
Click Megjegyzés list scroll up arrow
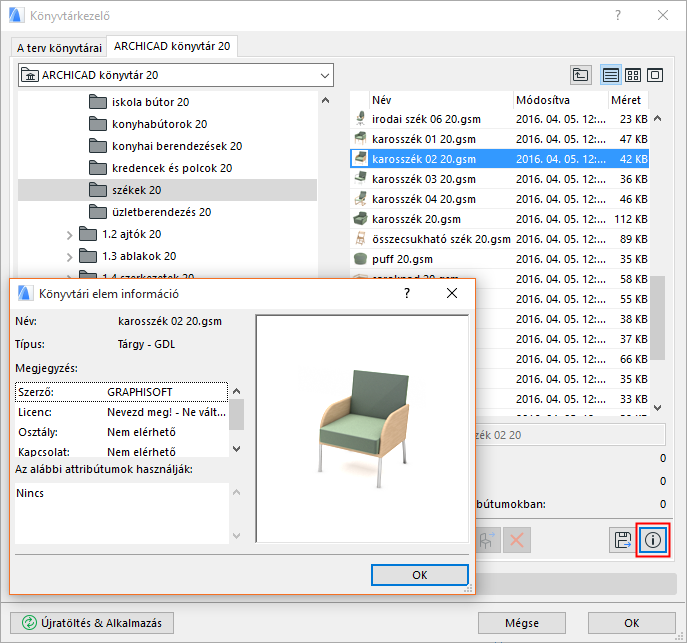click(237, 391)
